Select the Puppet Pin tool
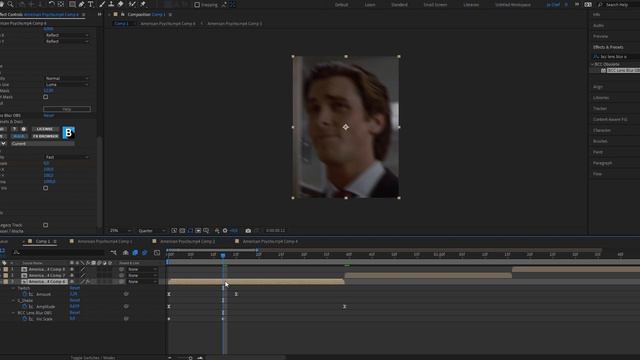 [143, 4]
